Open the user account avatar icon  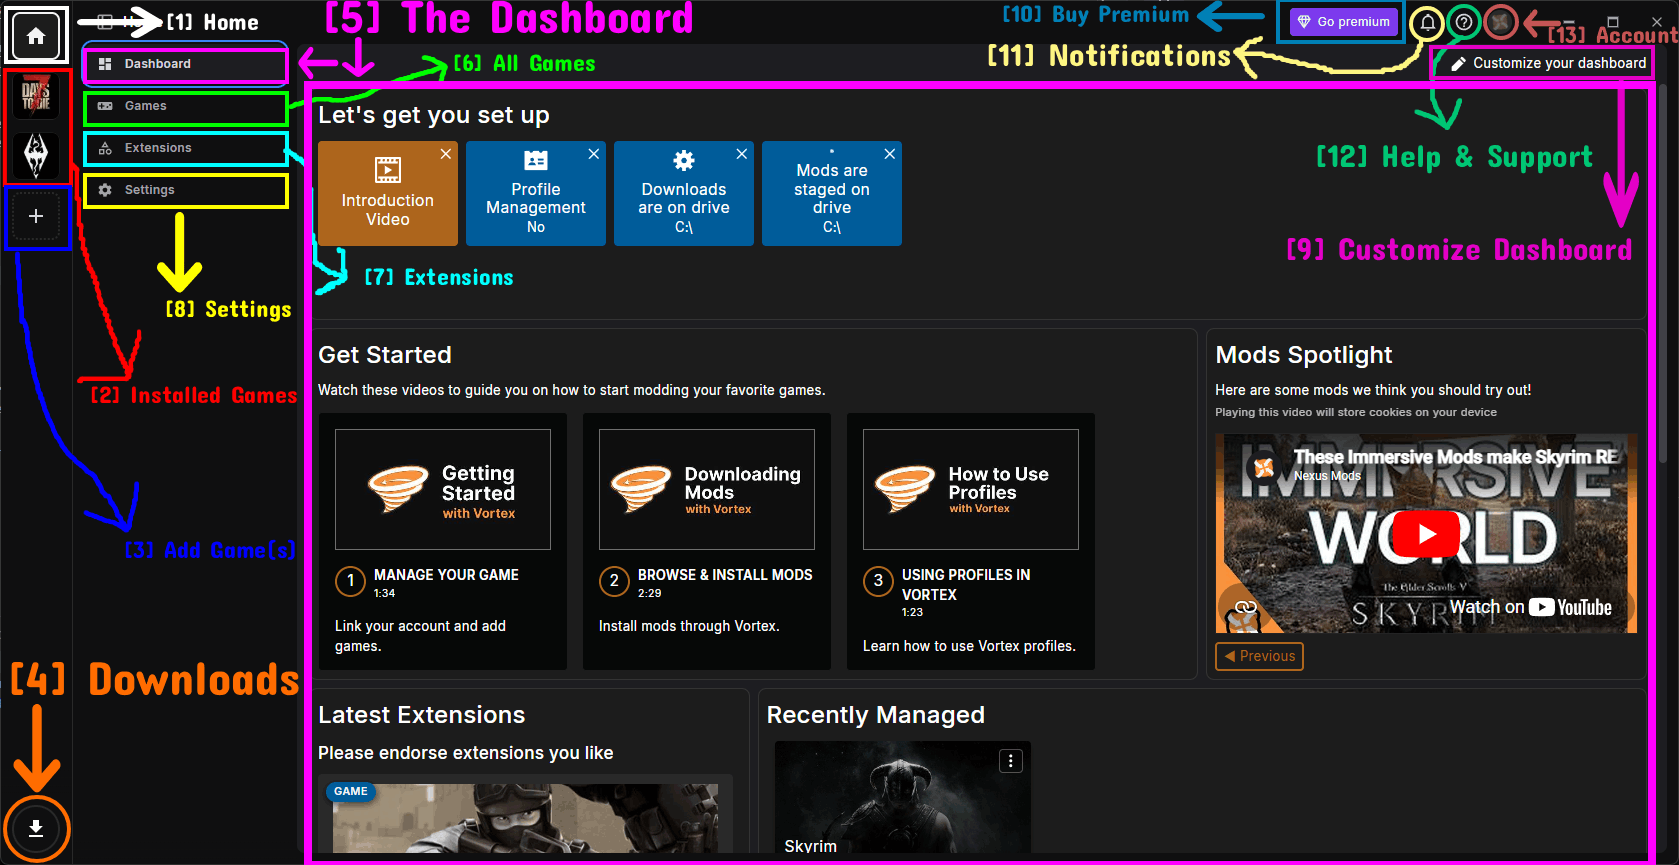pyautogui.click(x=1500, y=22)
